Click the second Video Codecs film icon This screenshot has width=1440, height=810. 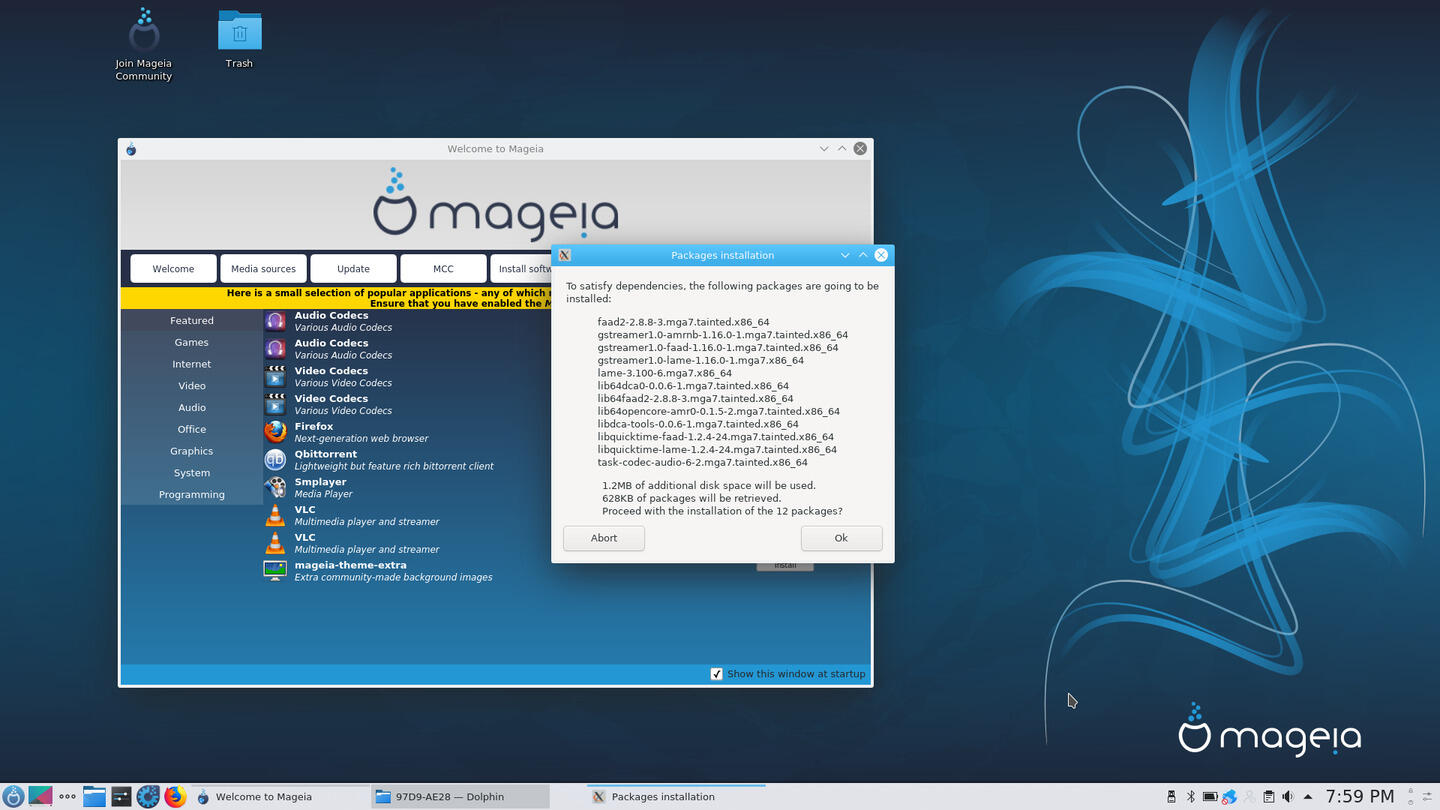275,404
